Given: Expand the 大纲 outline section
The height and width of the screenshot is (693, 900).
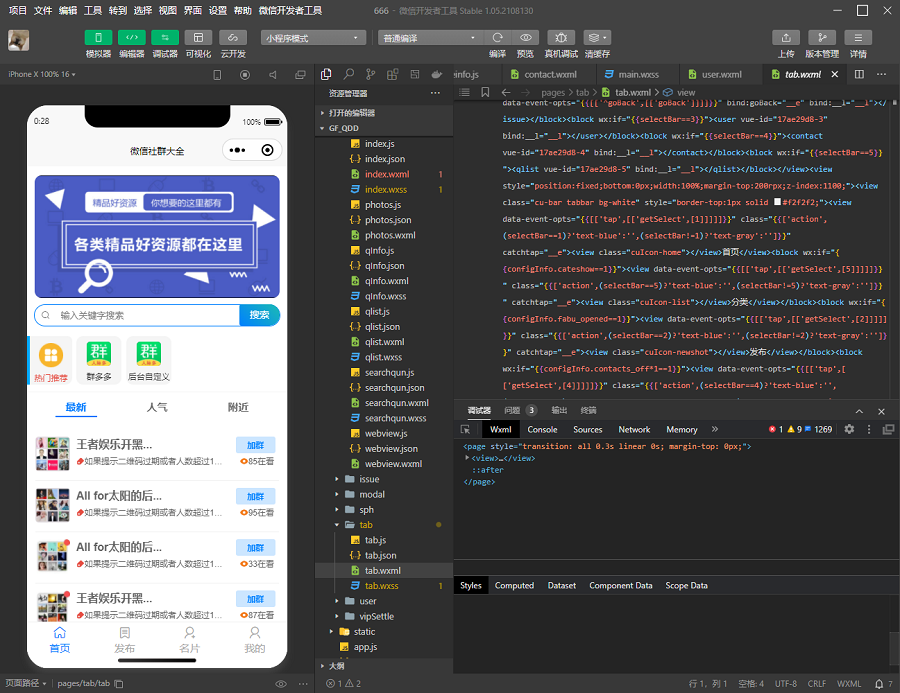Looking at the screenshot, I should [x=384, y=666].
